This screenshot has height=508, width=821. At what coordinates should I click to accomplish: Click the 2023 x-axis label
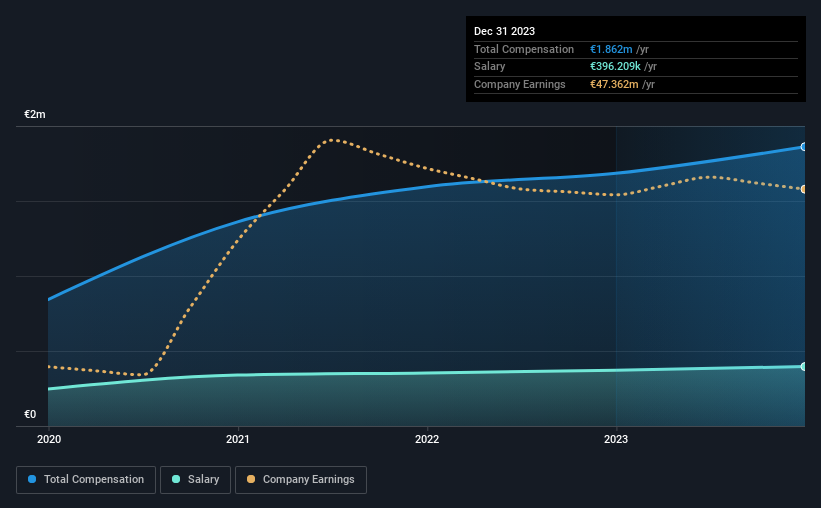[616, 439]
